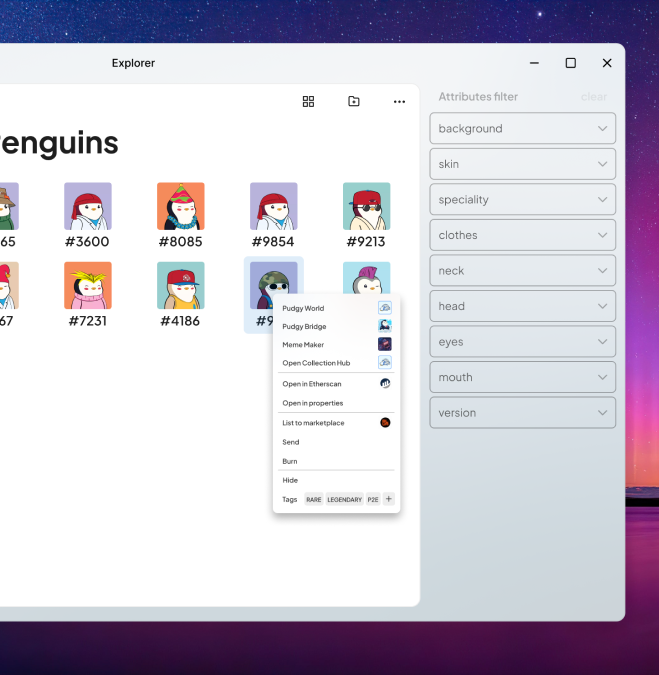Screen dimensions: 659x675
Task: Expand the eyes attribute filter
Action: tap(523, 341)
